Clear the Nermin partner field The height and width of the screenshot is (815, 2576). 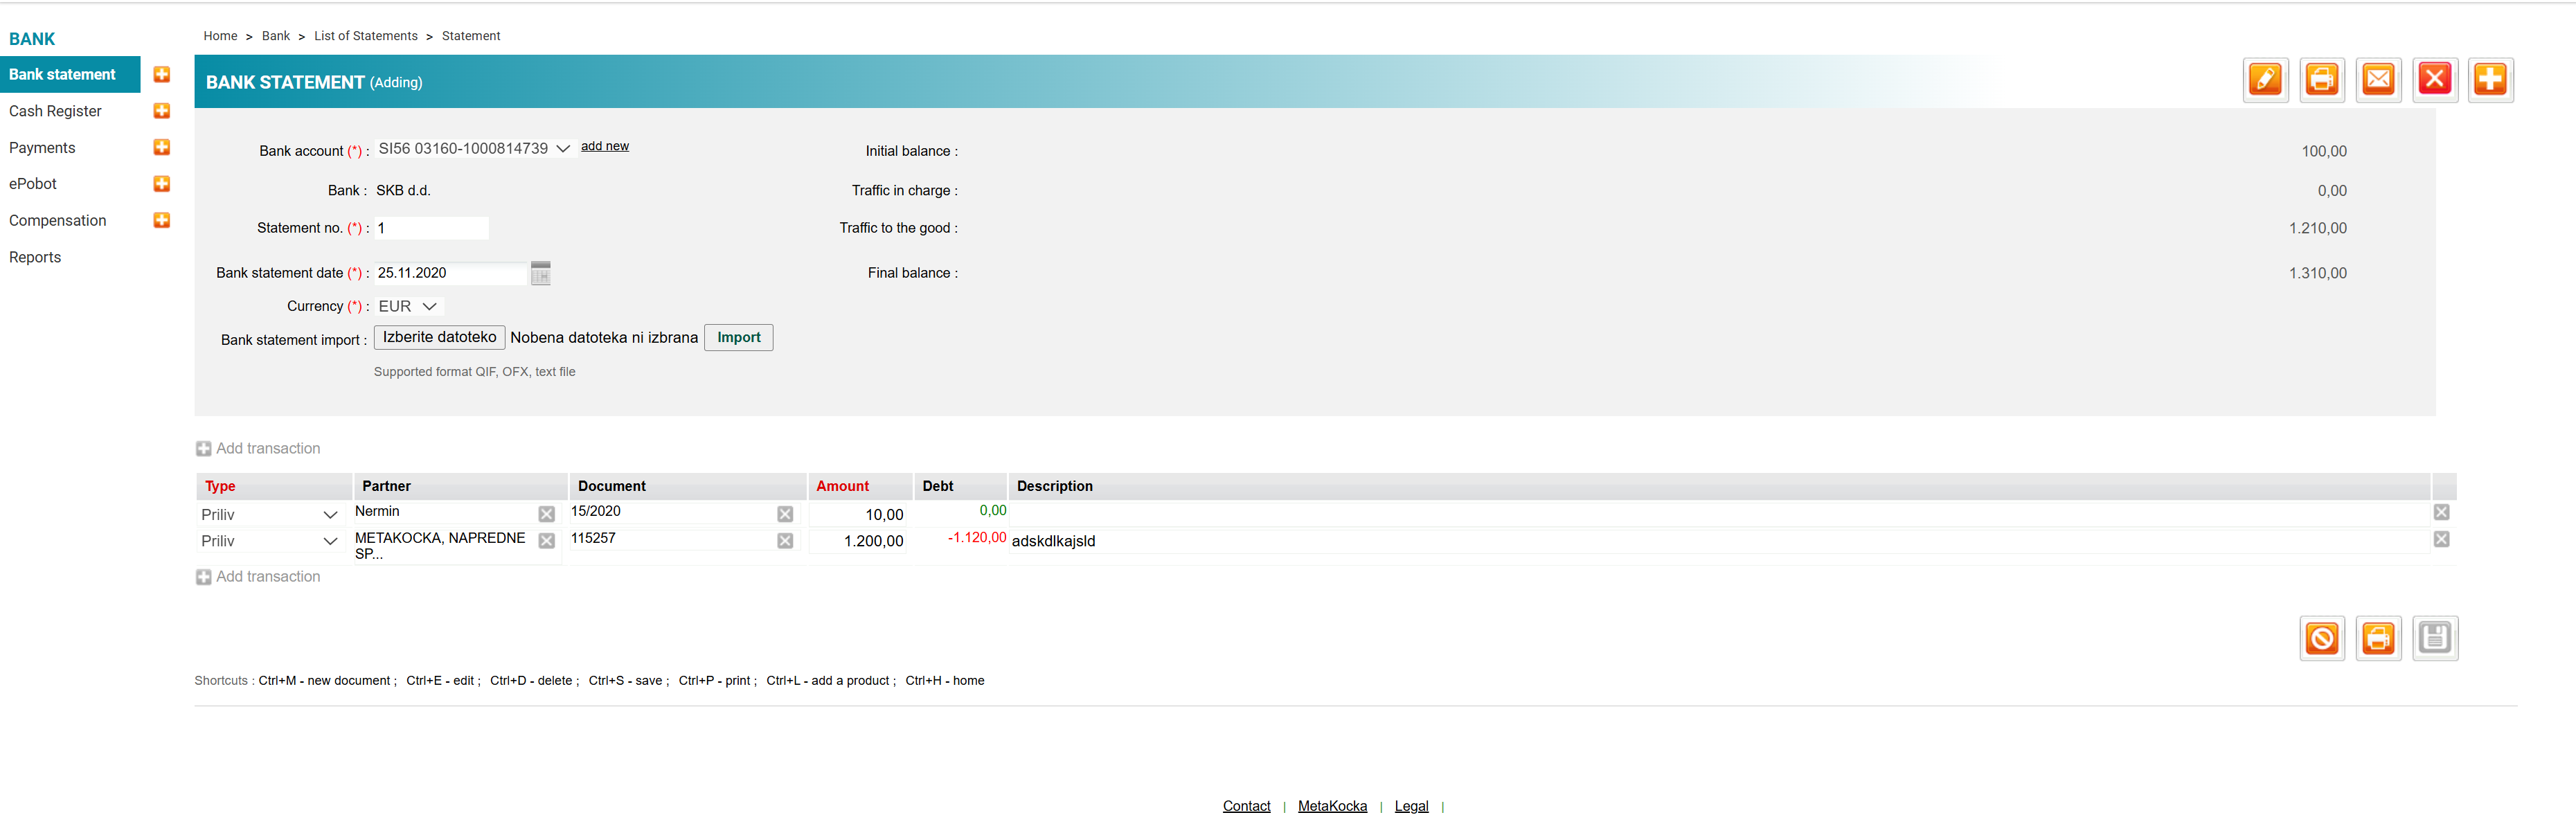[546, 514]
